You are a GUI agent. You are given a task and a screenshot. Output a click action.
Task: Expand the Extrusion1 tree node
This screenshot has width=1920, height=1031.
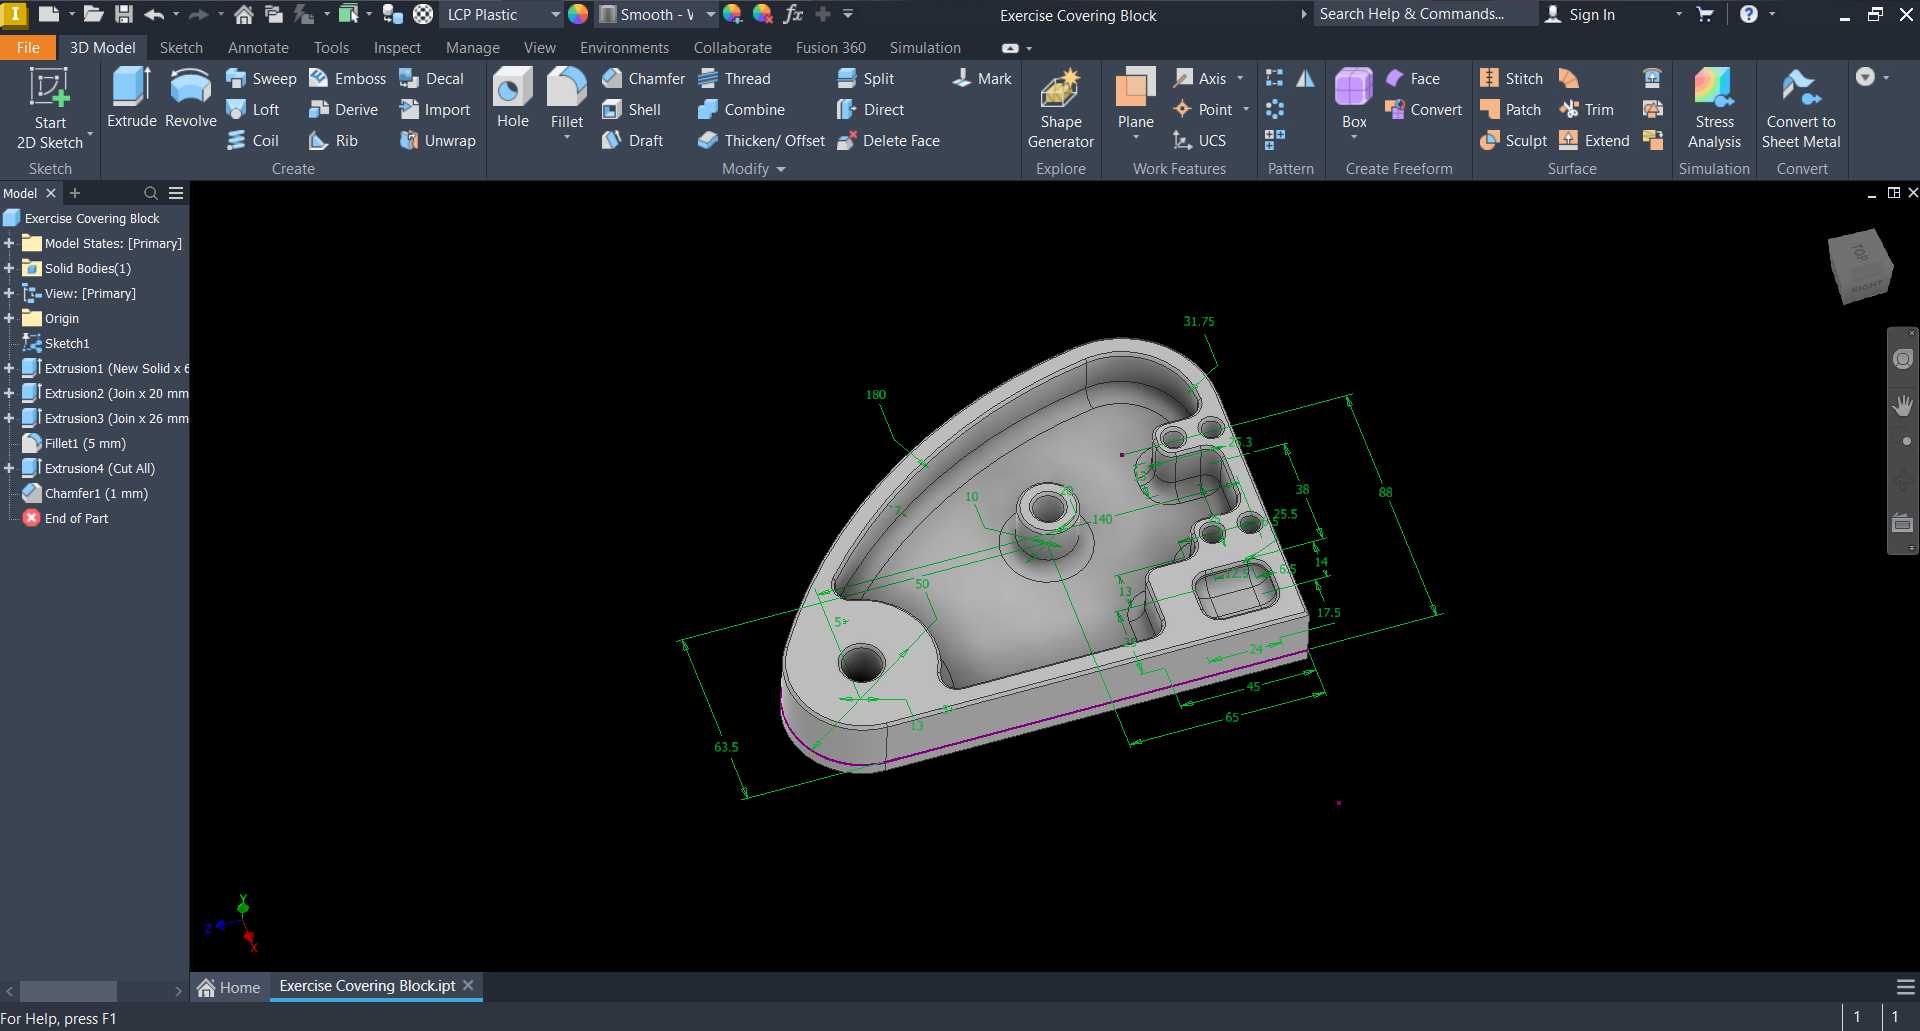[x=9, y=368]
